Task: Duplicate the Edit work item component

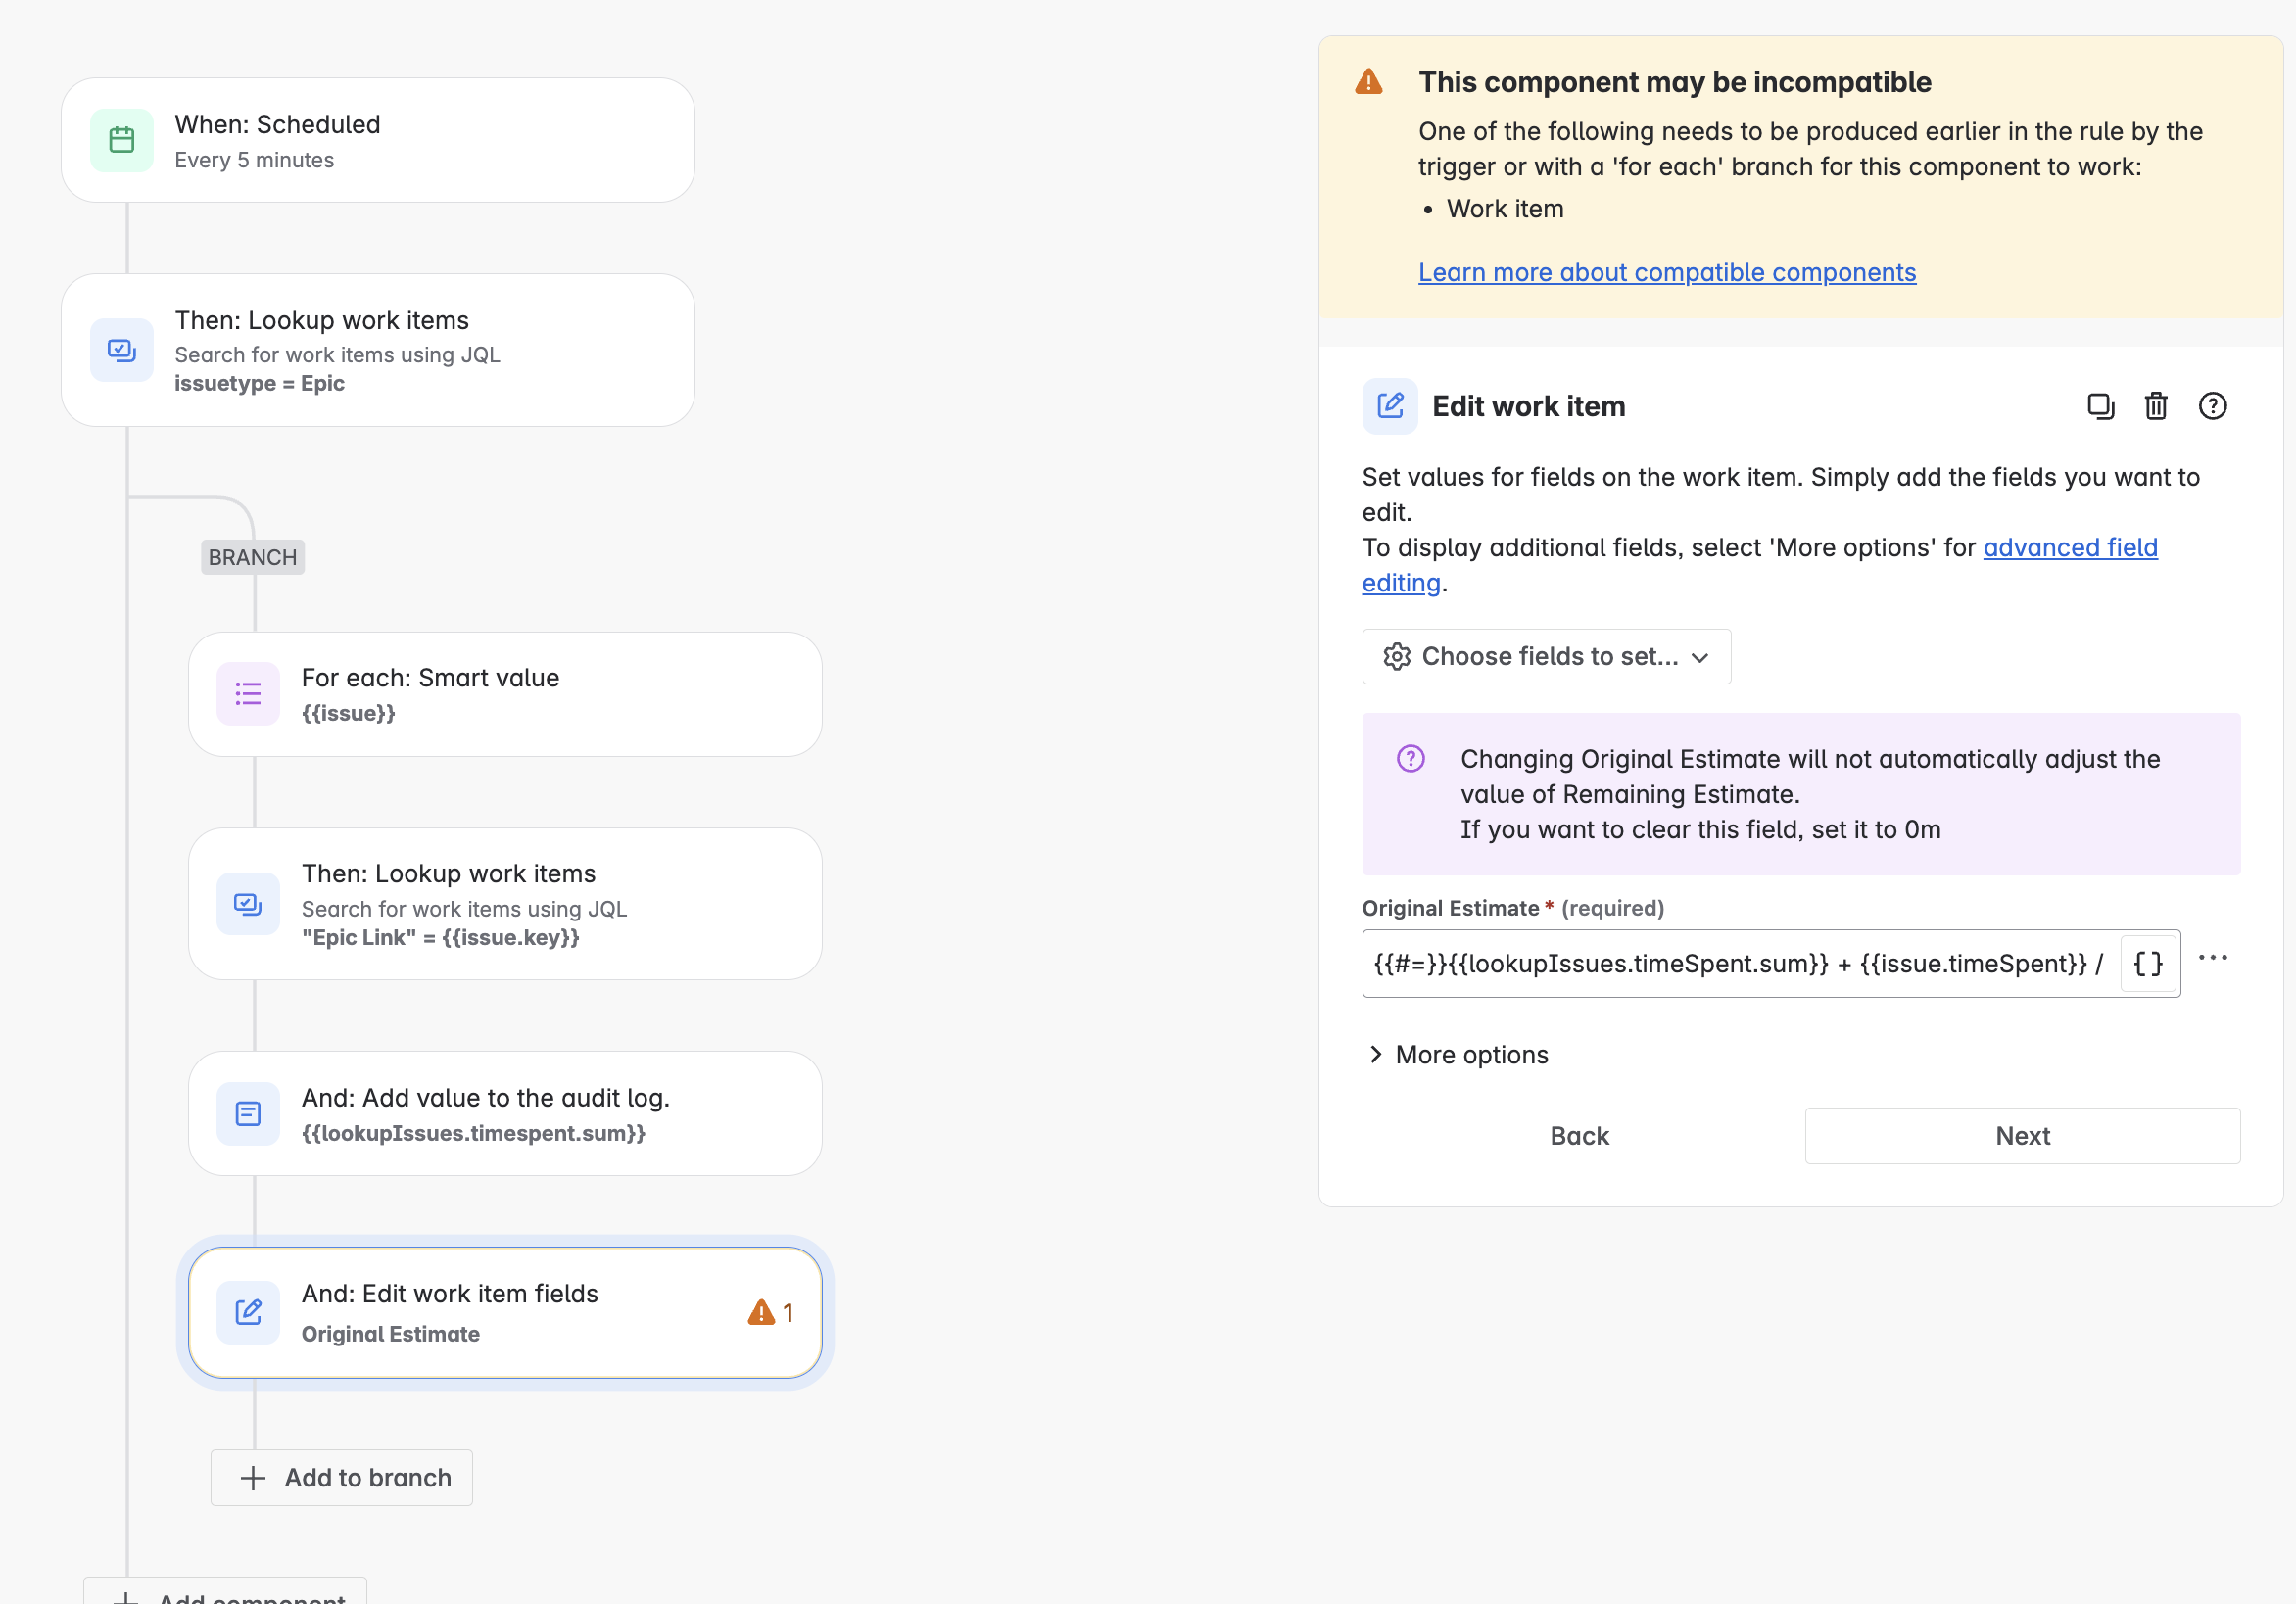Action: coord(2100,406)
